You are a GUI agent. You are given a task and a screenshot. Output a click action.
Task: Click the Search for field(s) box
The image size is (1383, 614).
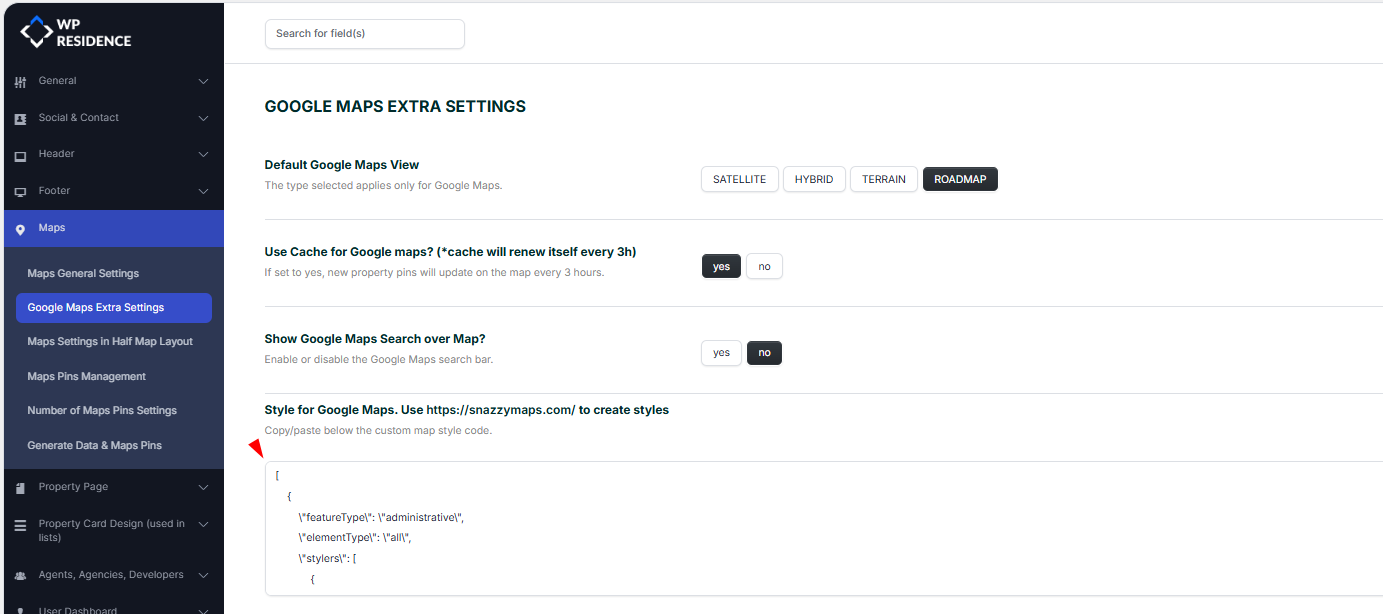(364, 33)
